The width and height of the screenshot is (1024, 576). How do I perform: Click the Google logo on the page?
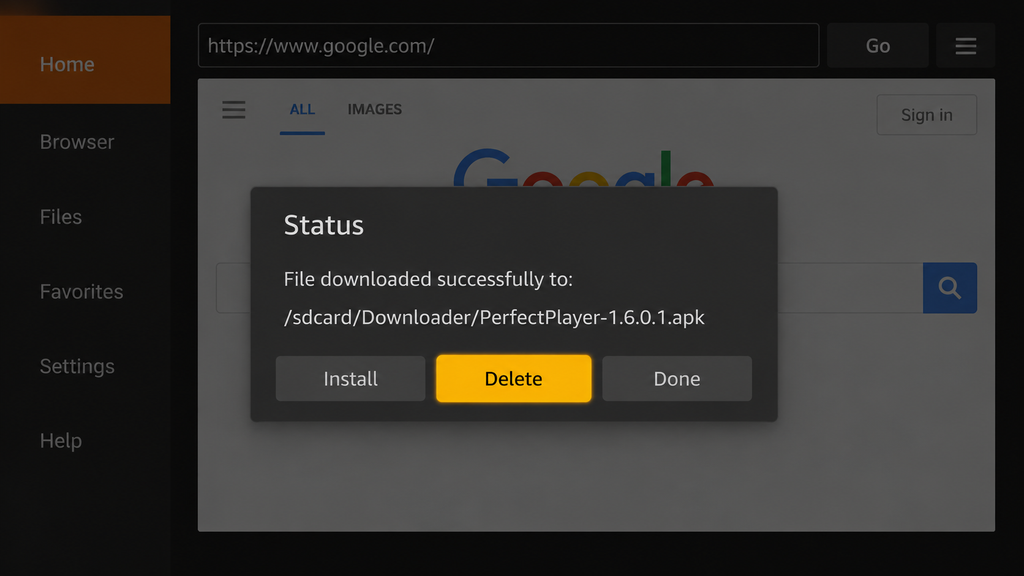583,168
